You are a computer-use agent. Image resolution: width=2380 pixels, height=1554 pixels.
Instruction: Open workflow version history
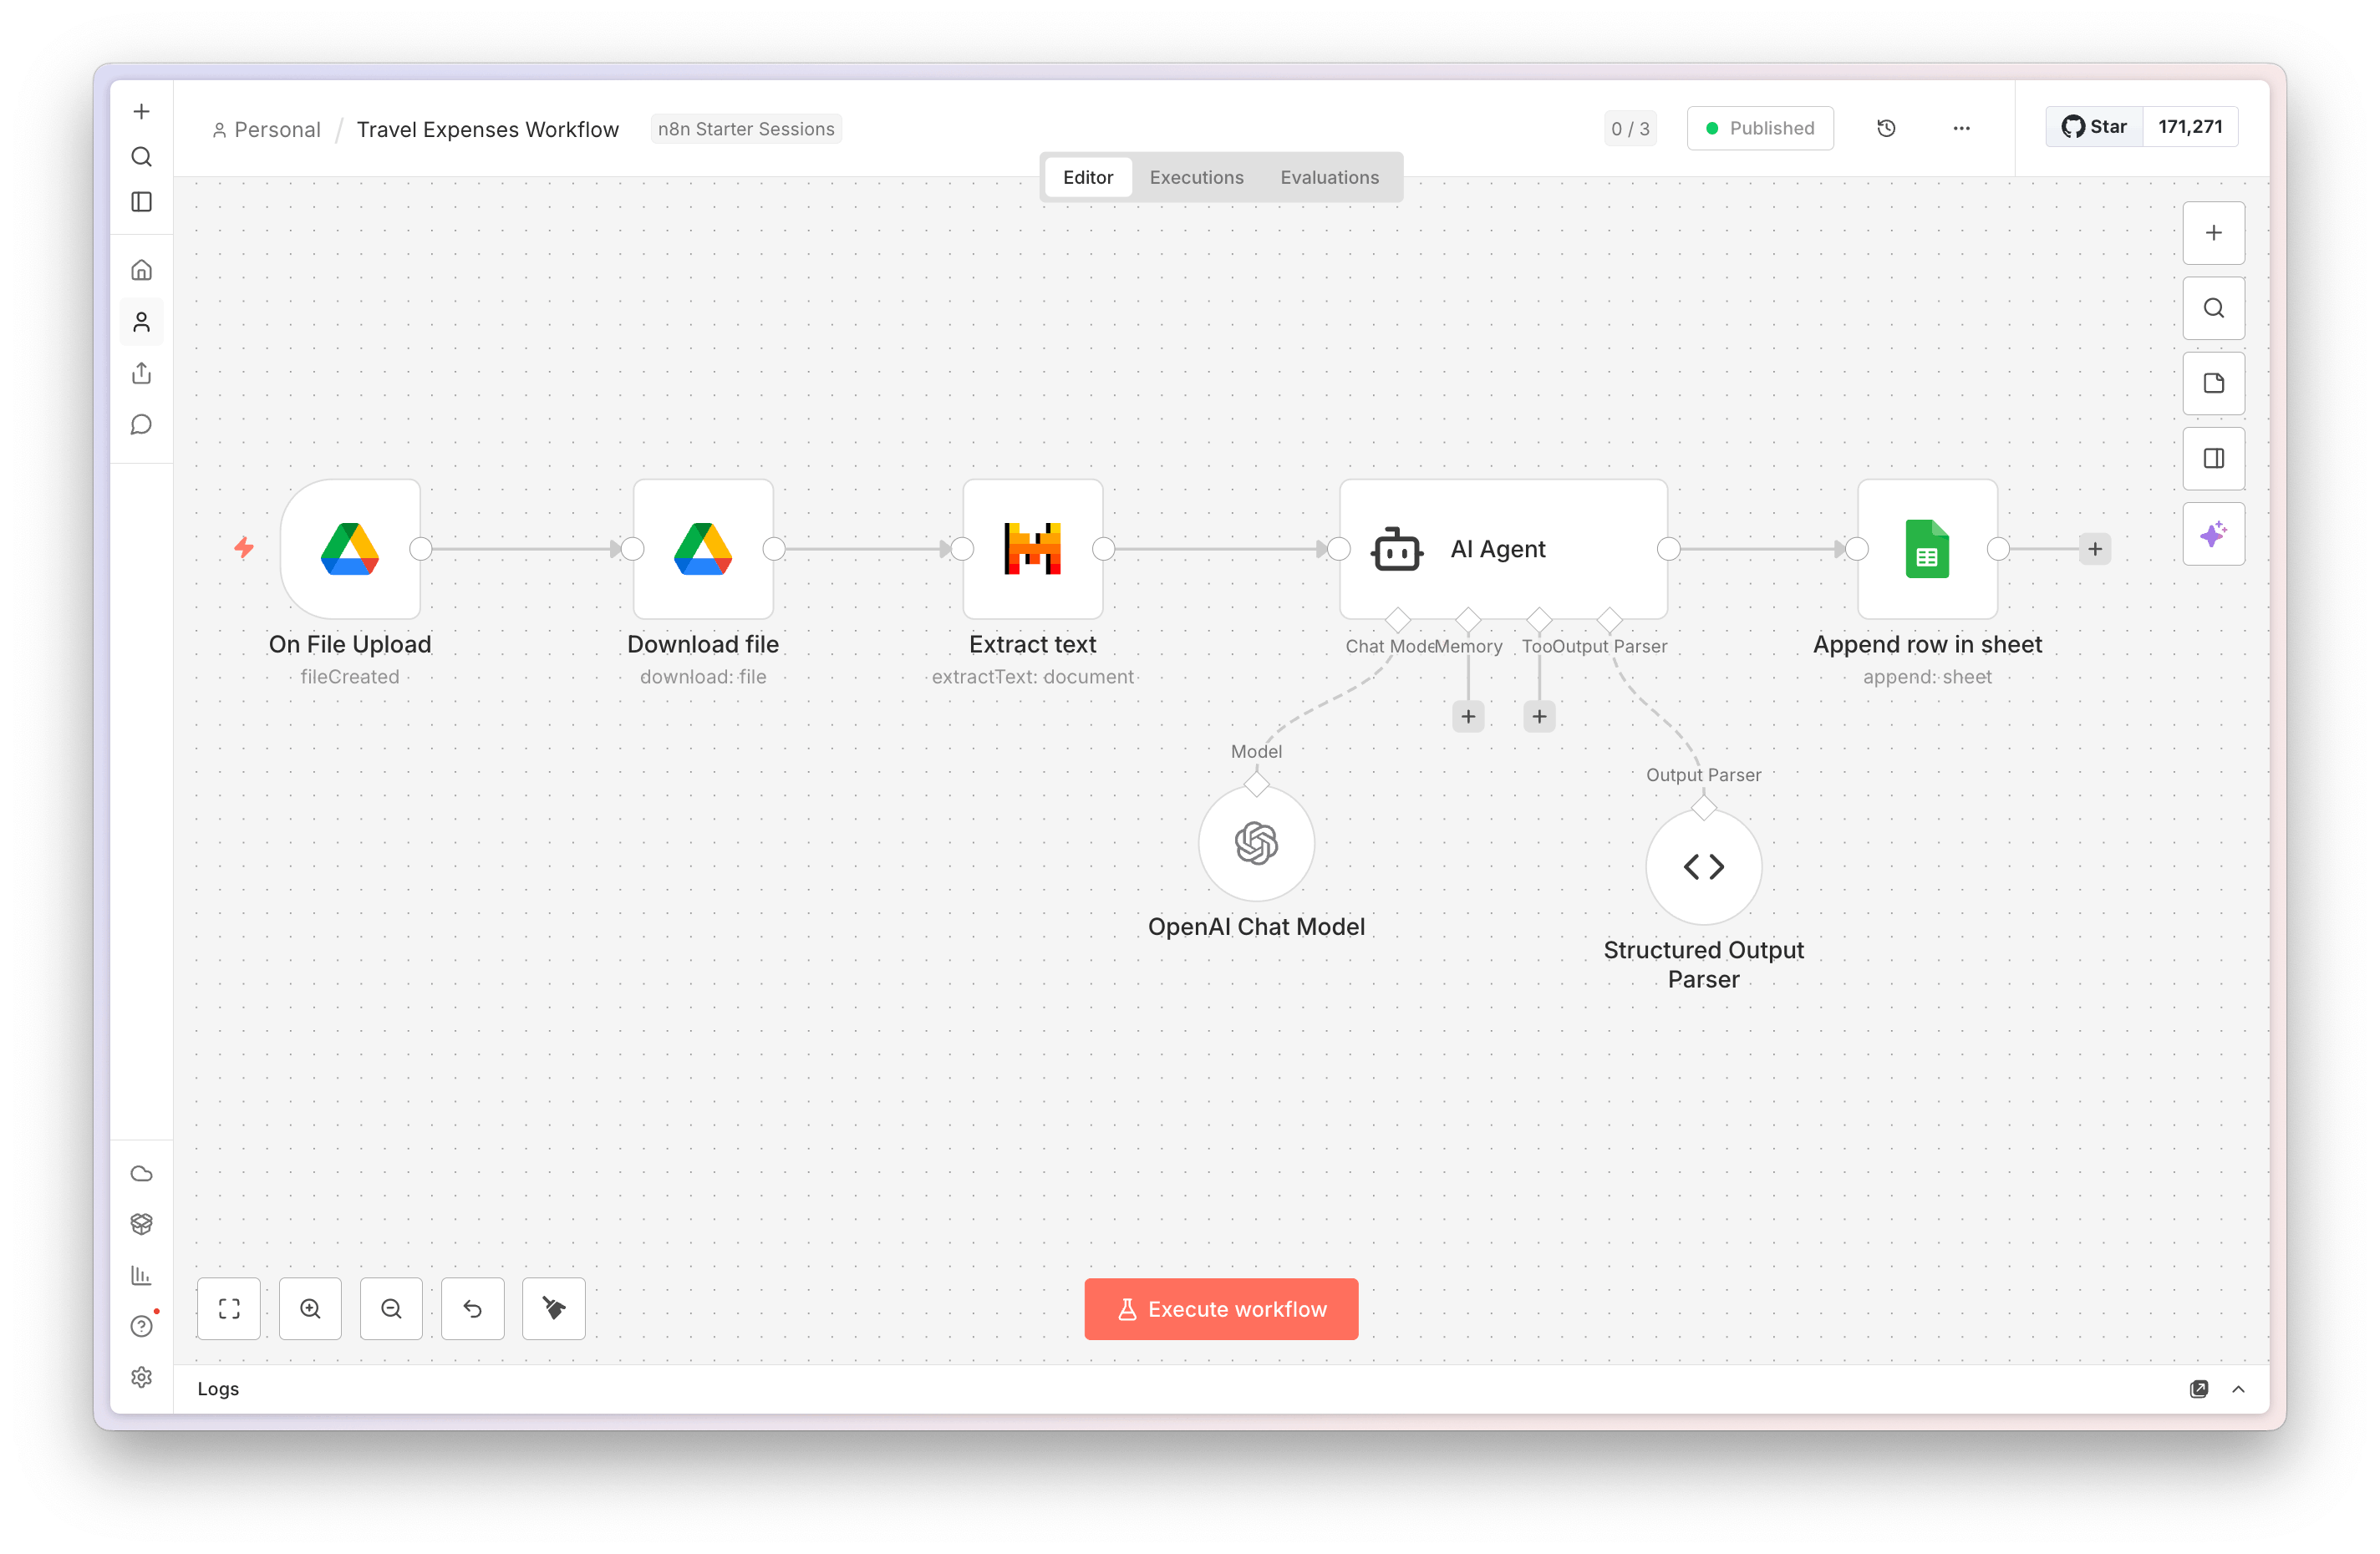tap(1886, 128)
